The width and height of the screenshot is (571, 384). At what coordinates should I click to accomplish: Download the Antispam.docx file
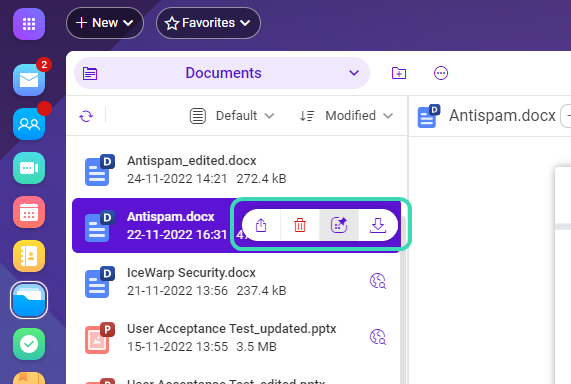(x=378, y=225)
